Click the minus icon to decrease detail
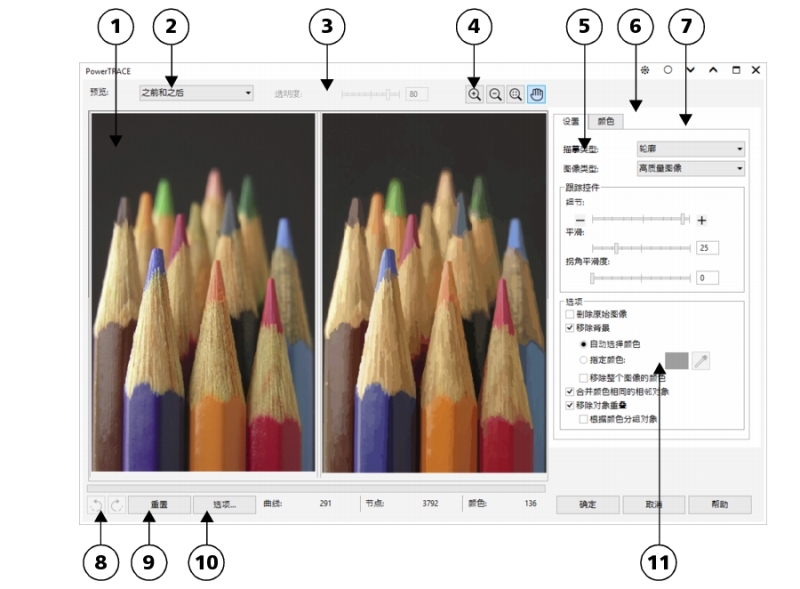This screenshot has width=800, height=589. [x=580, y=220]
